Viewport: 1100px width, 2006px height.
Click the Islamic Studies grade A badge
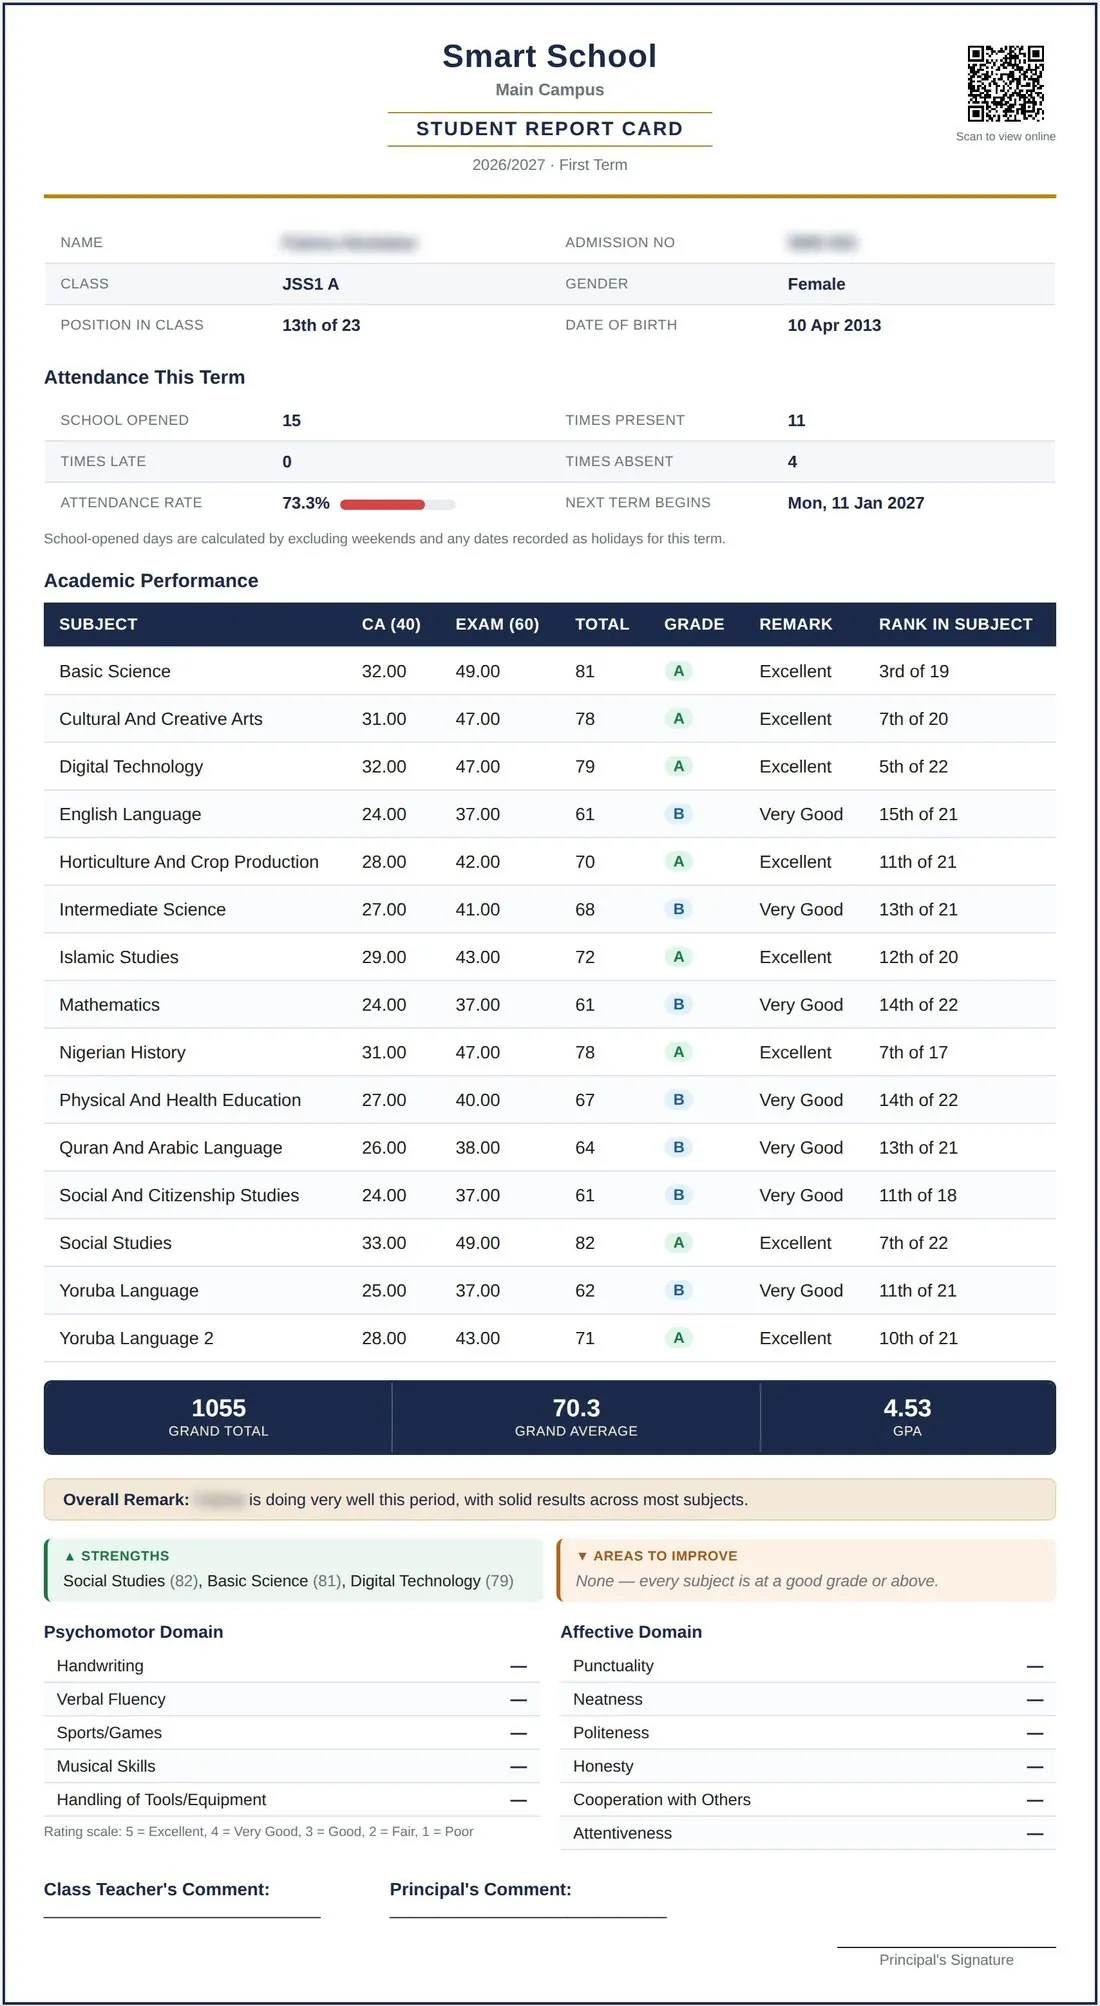click(679, 957)
